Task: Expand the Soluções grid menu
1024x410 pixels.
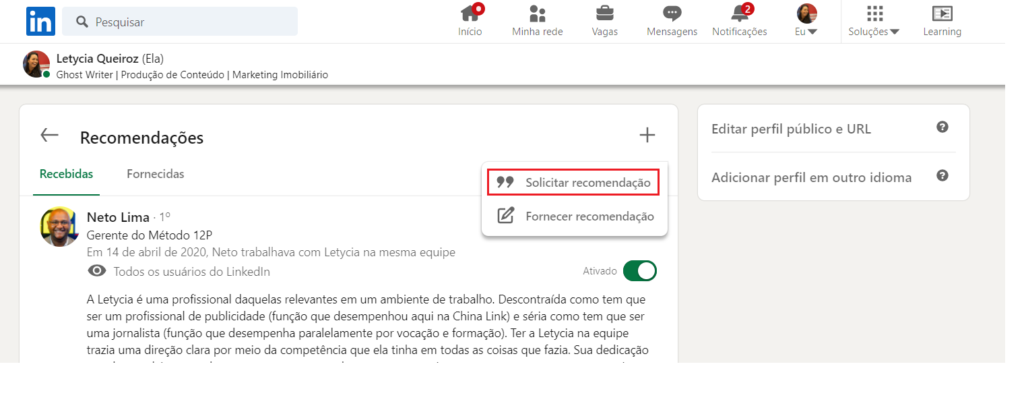Action: point(874,20)
